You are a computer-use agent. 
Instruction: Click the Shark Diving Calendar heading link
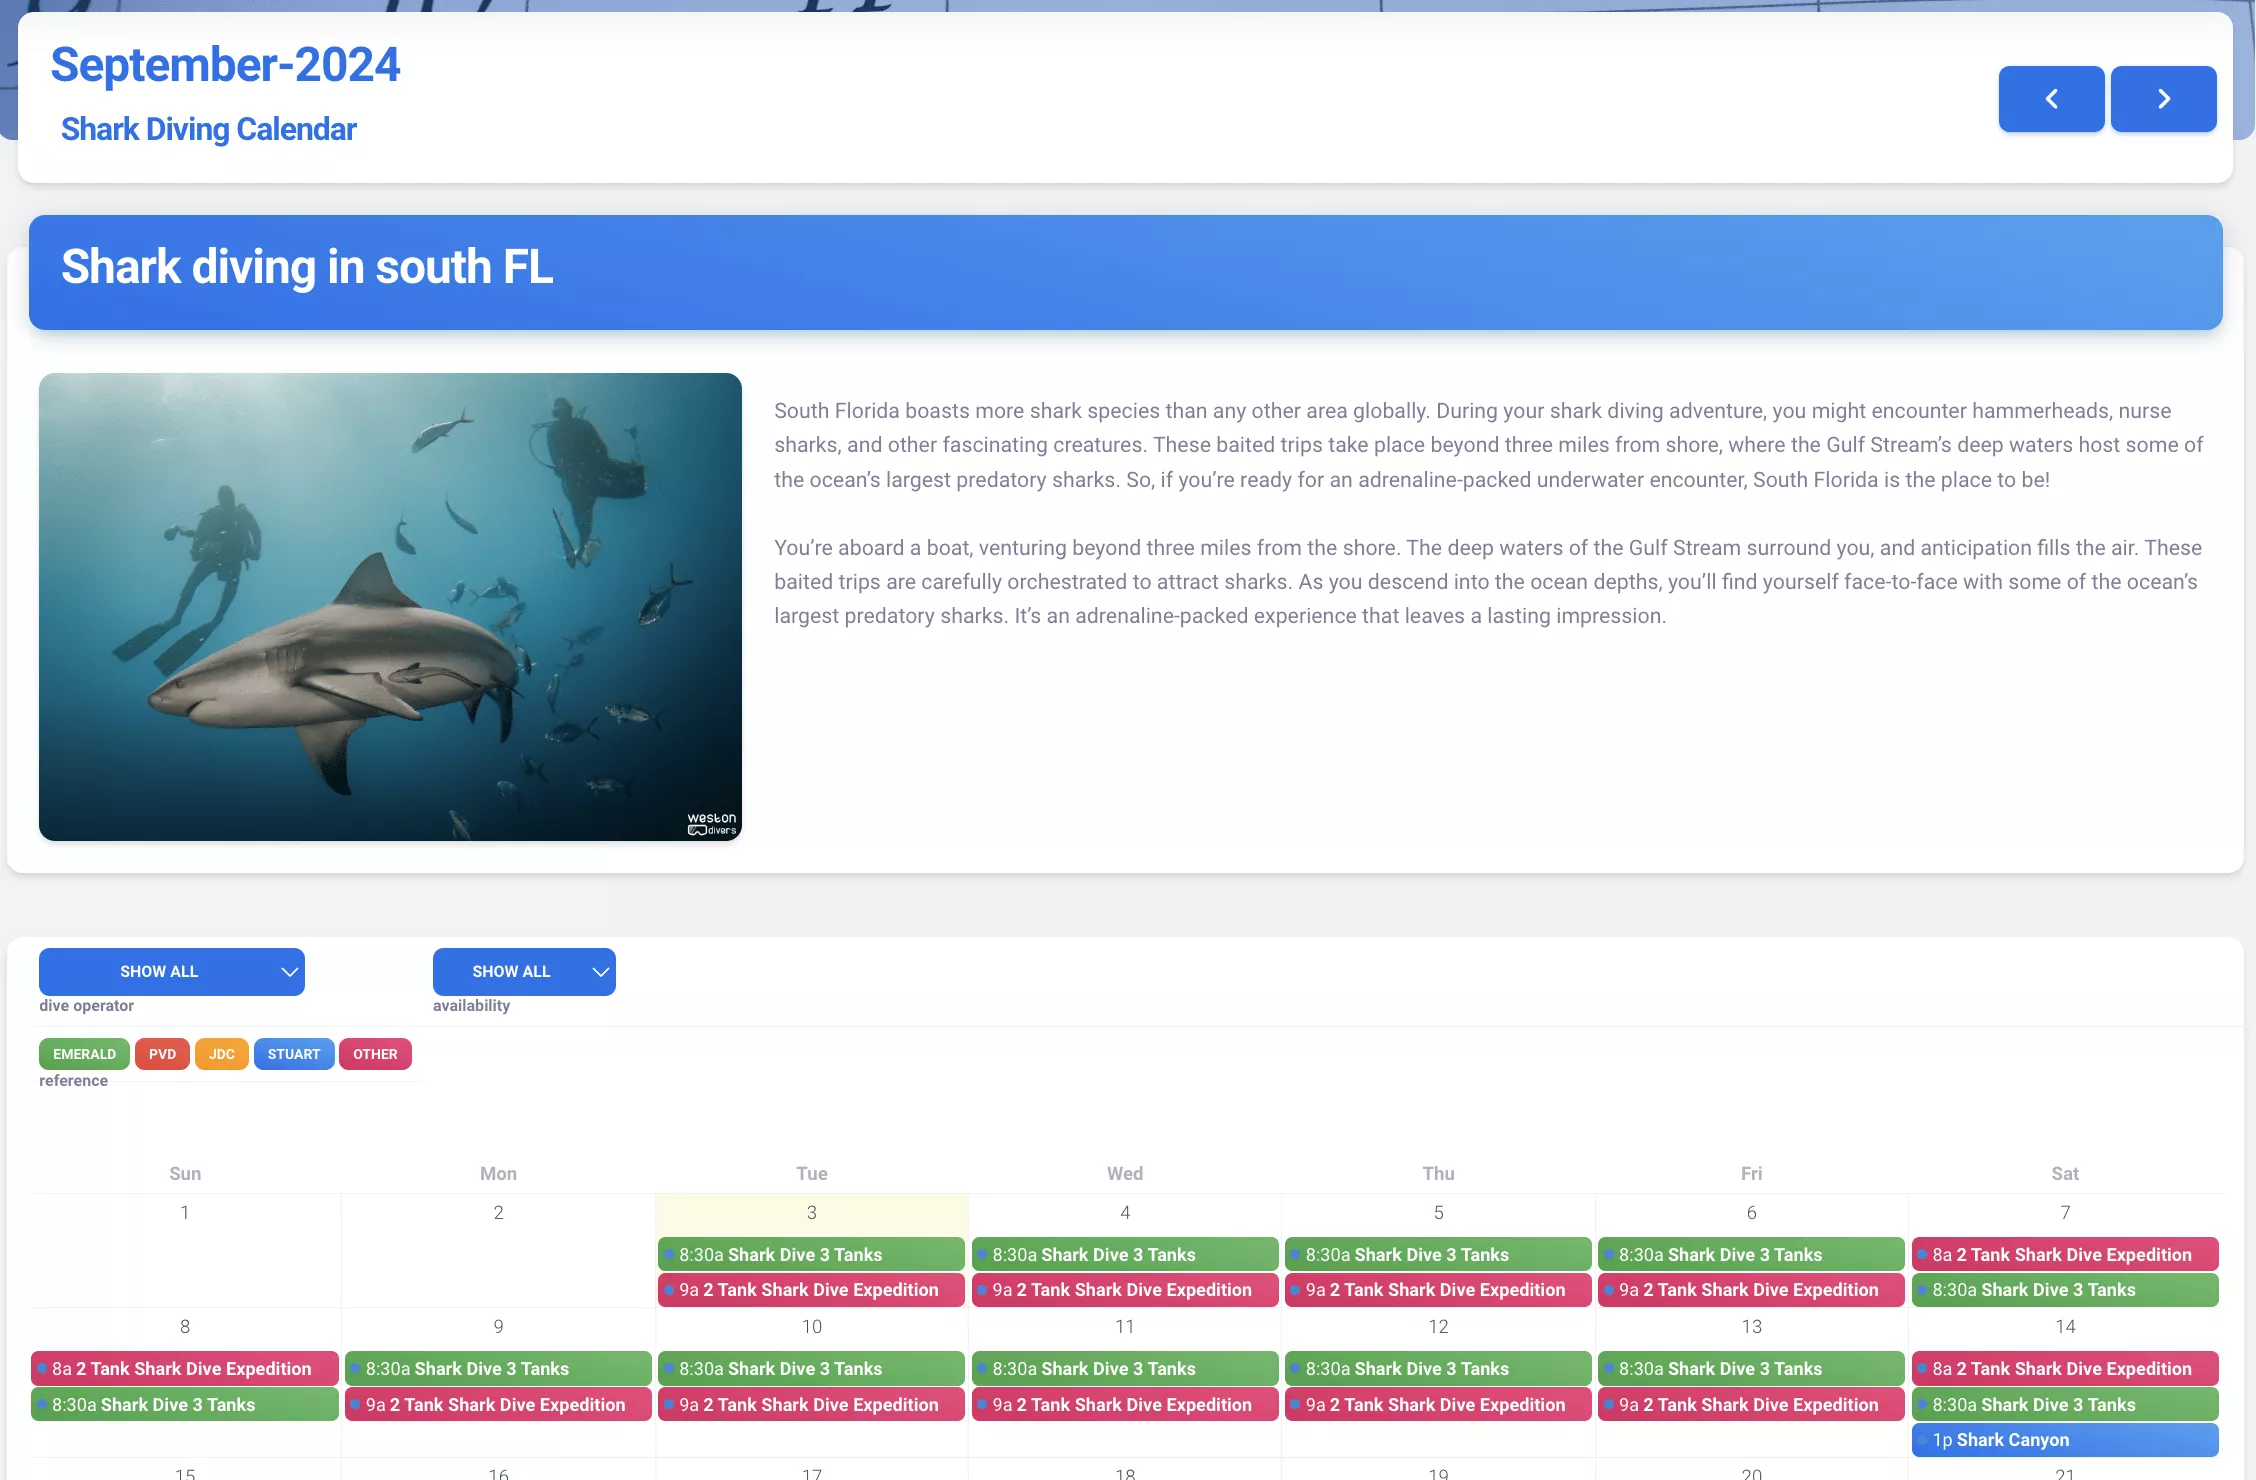coord(208,129)
